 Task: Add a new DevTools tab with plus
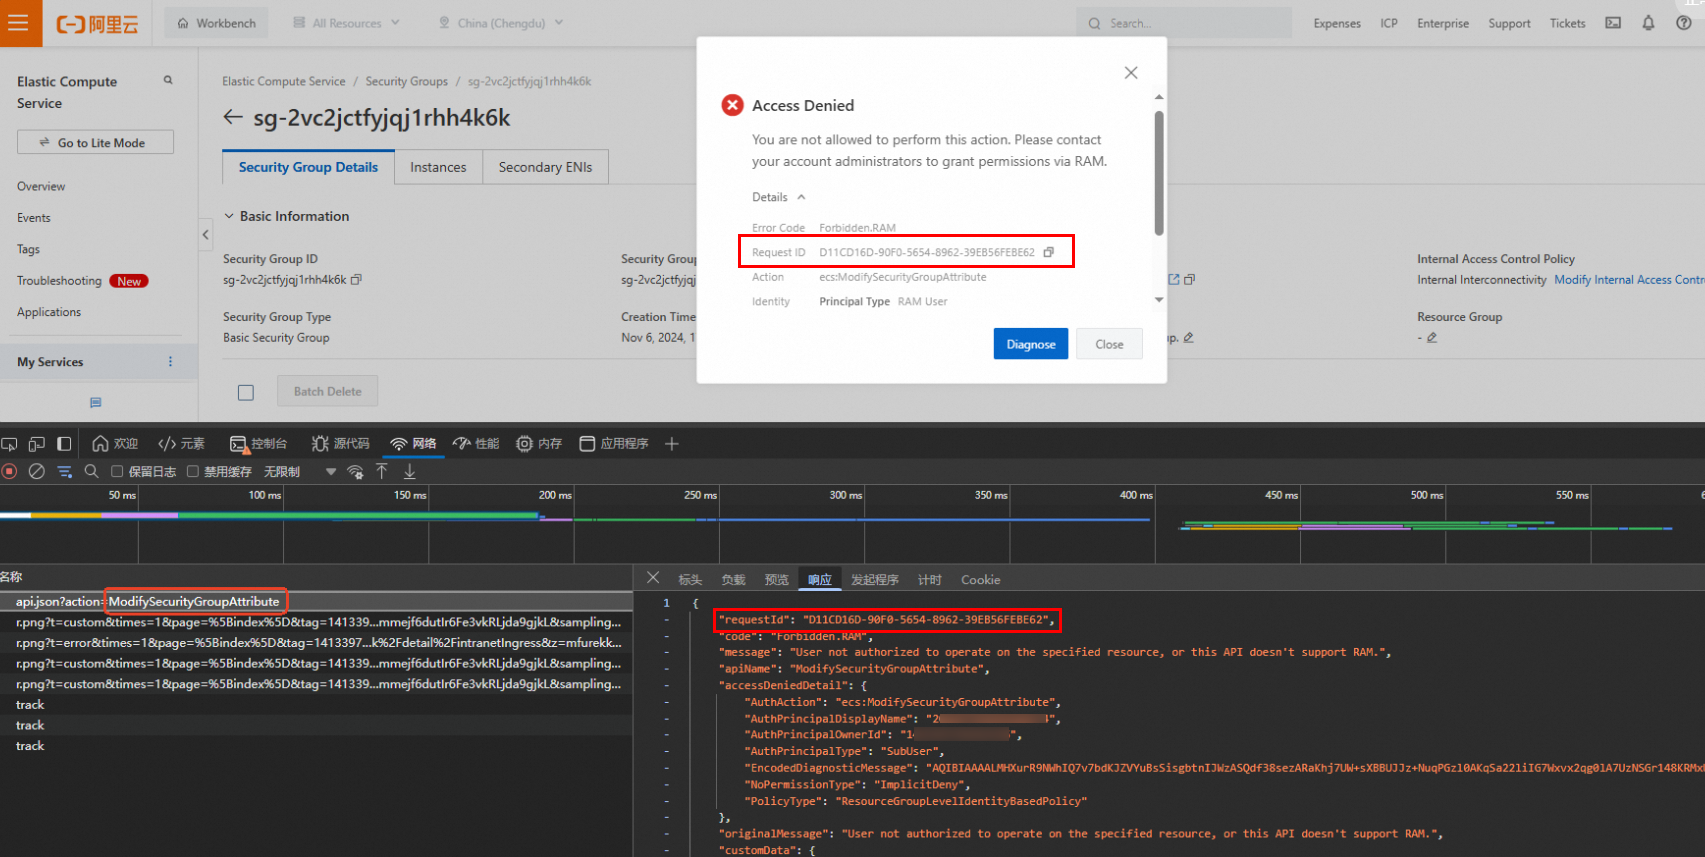[672, 444]
